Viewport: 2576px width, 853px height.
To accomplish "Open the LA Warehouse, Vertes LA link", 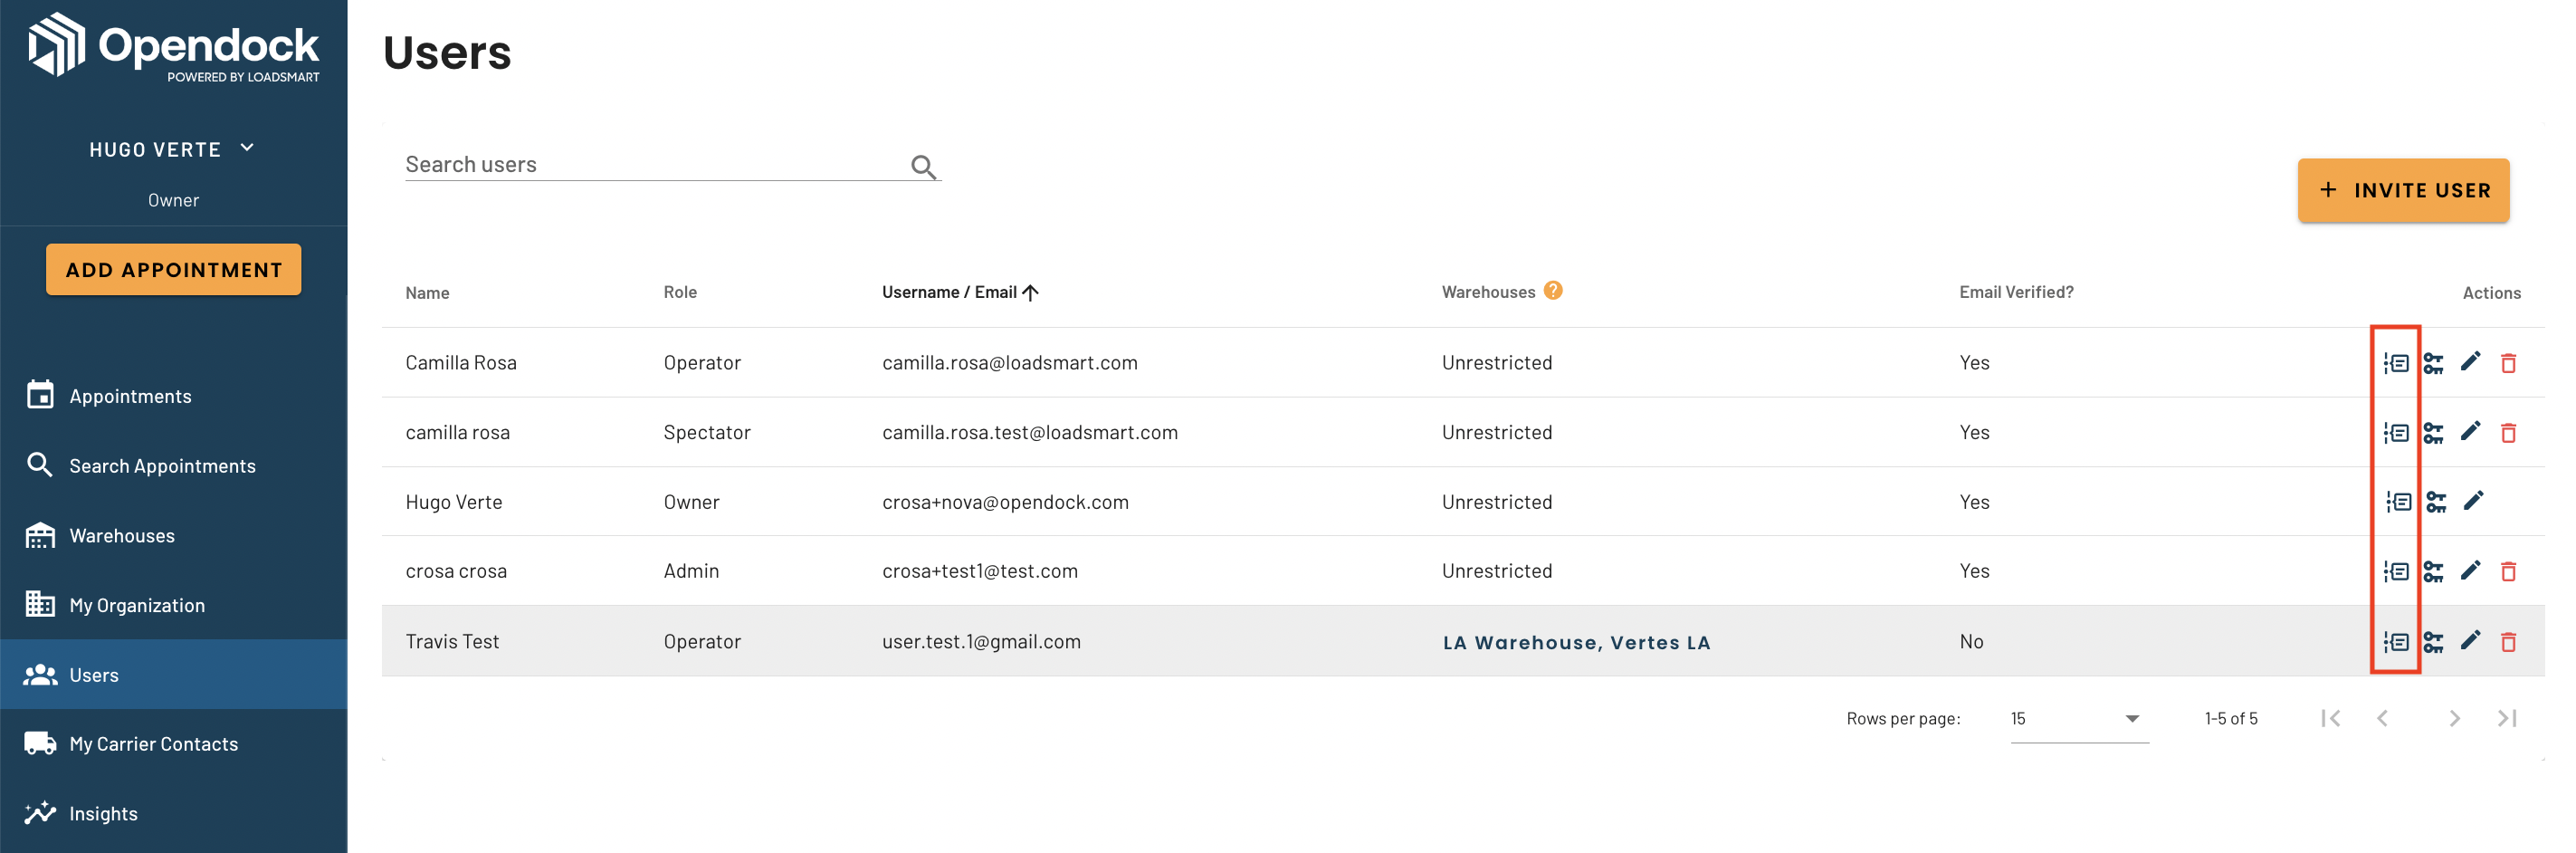I will [1576, 643].
